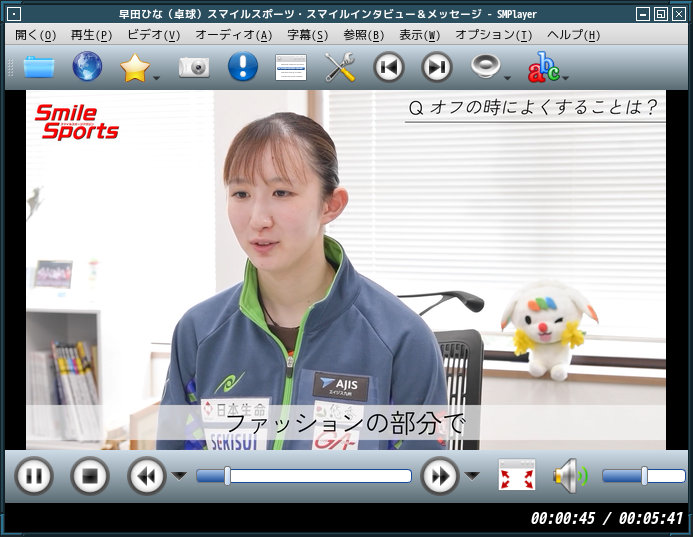Fast forward using double-right arrow button
Viewport: 693px width, 537px height.
click(x=440, y=476)
